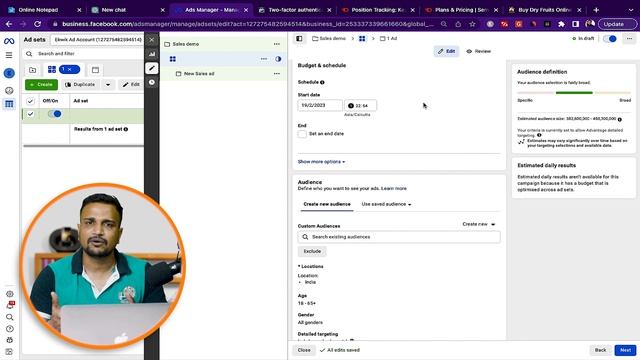Switch to the ads tab
This screenshot has width=640, height=360.
95,70
